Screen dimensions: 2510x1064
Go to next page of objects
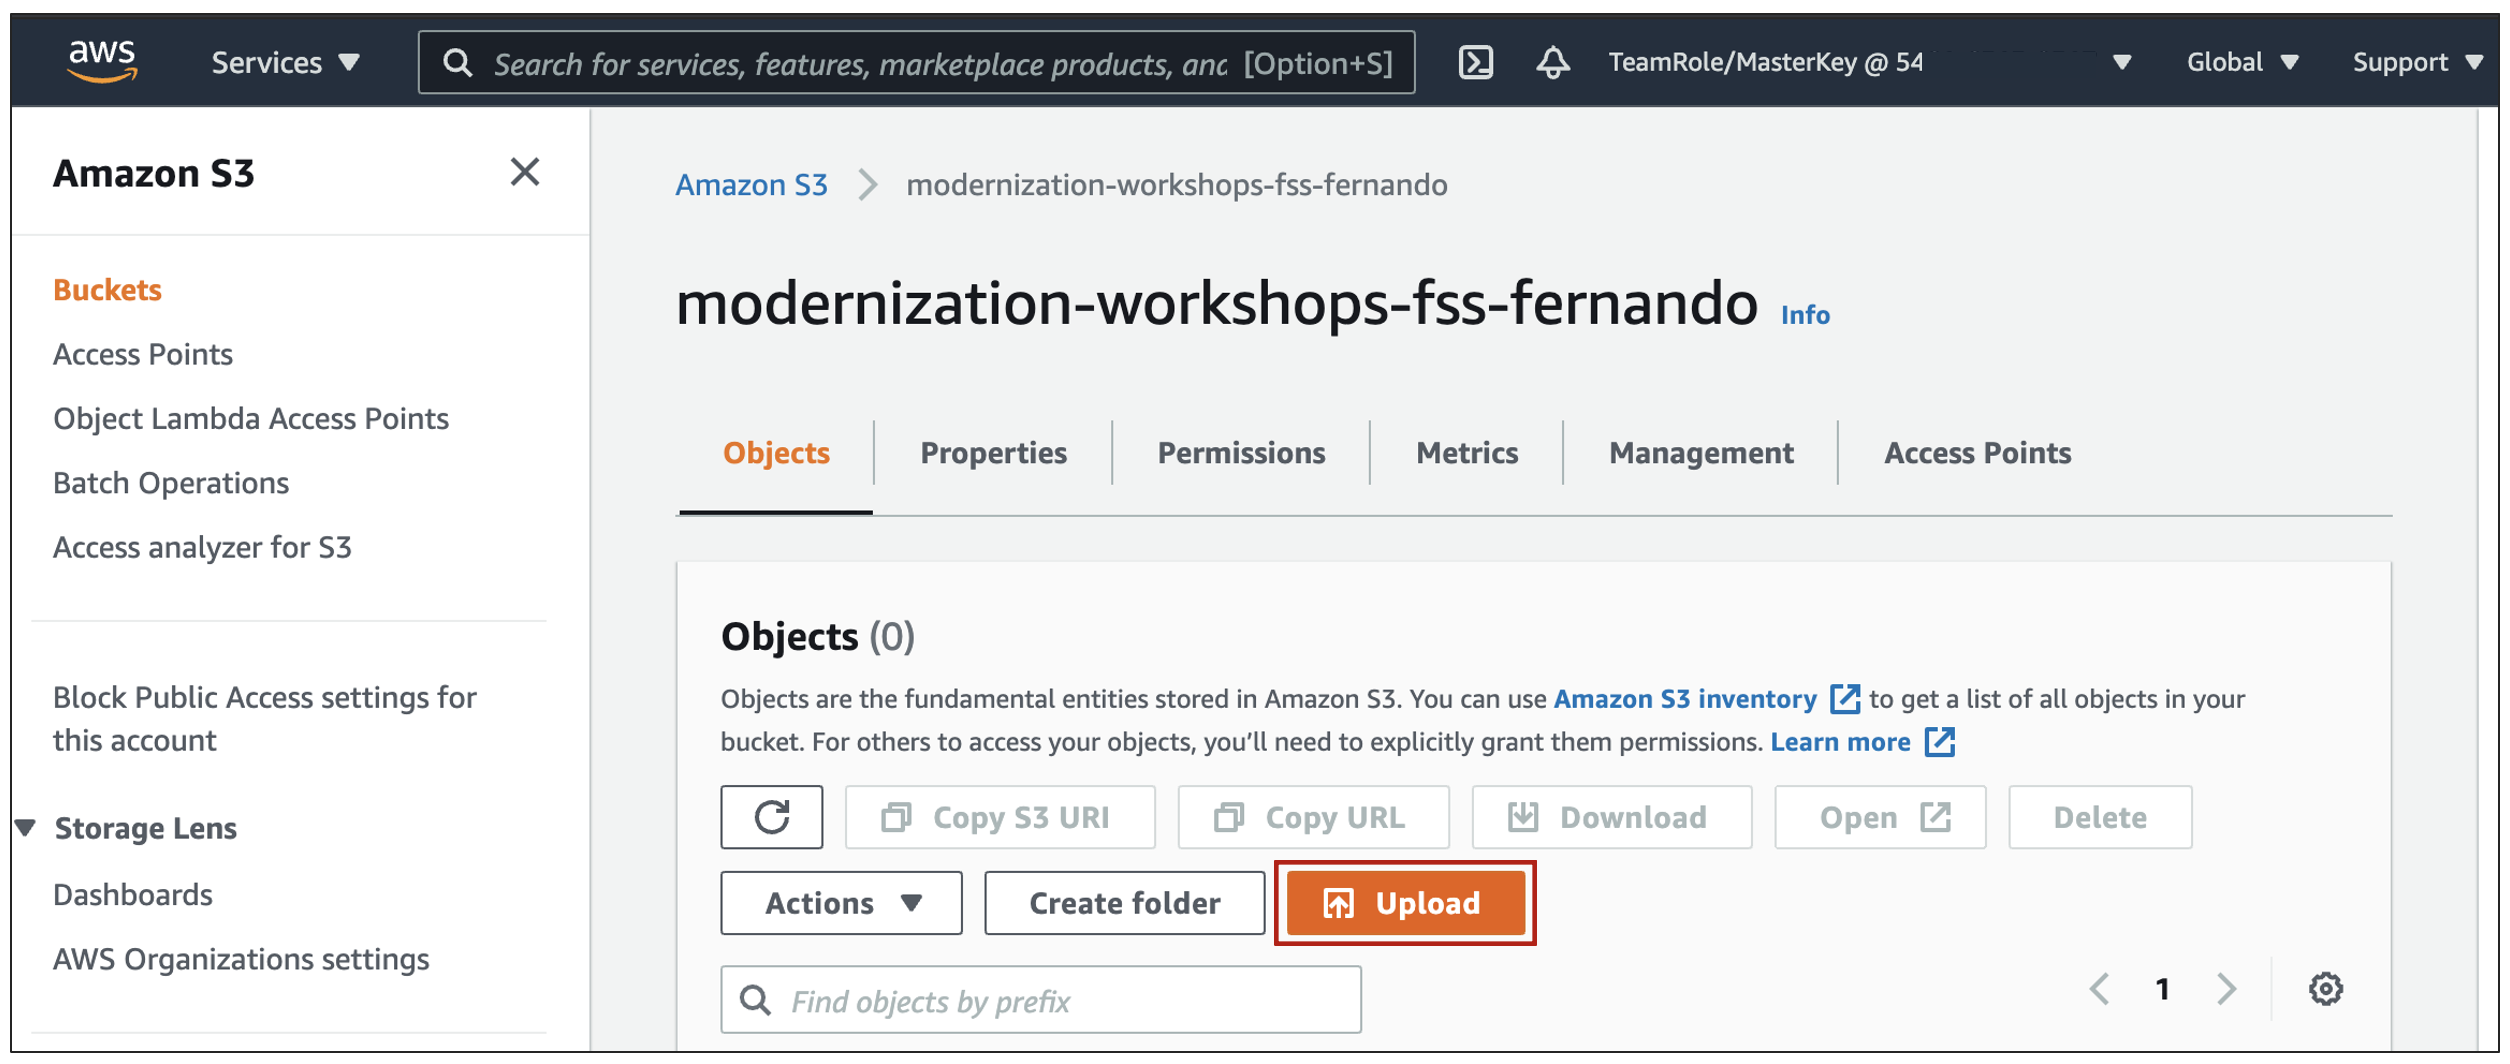(2226, 990)
